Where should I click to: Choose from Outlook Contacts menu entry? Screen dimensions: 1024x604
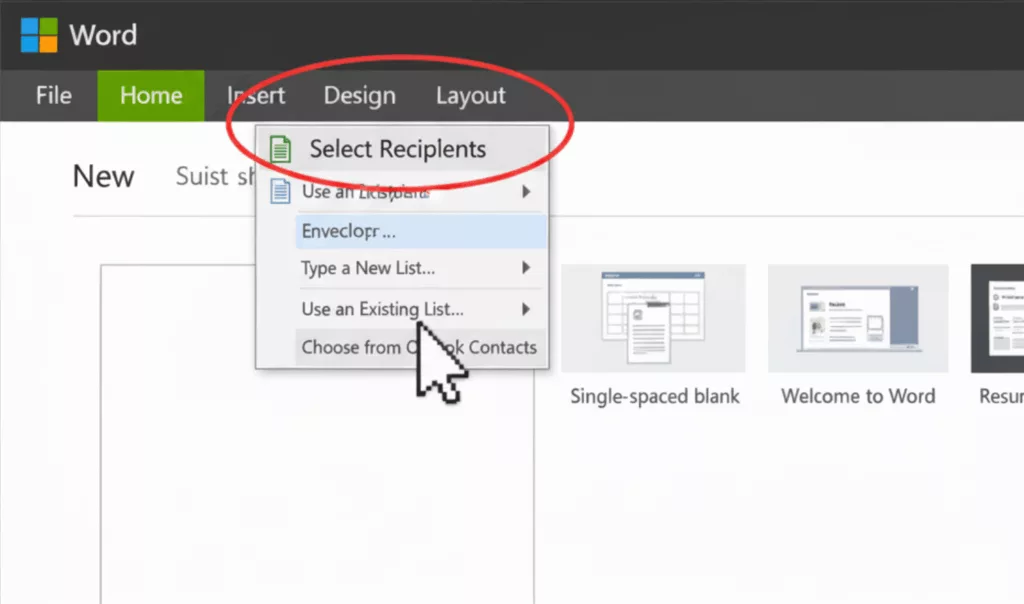click(x=419, y=347)
